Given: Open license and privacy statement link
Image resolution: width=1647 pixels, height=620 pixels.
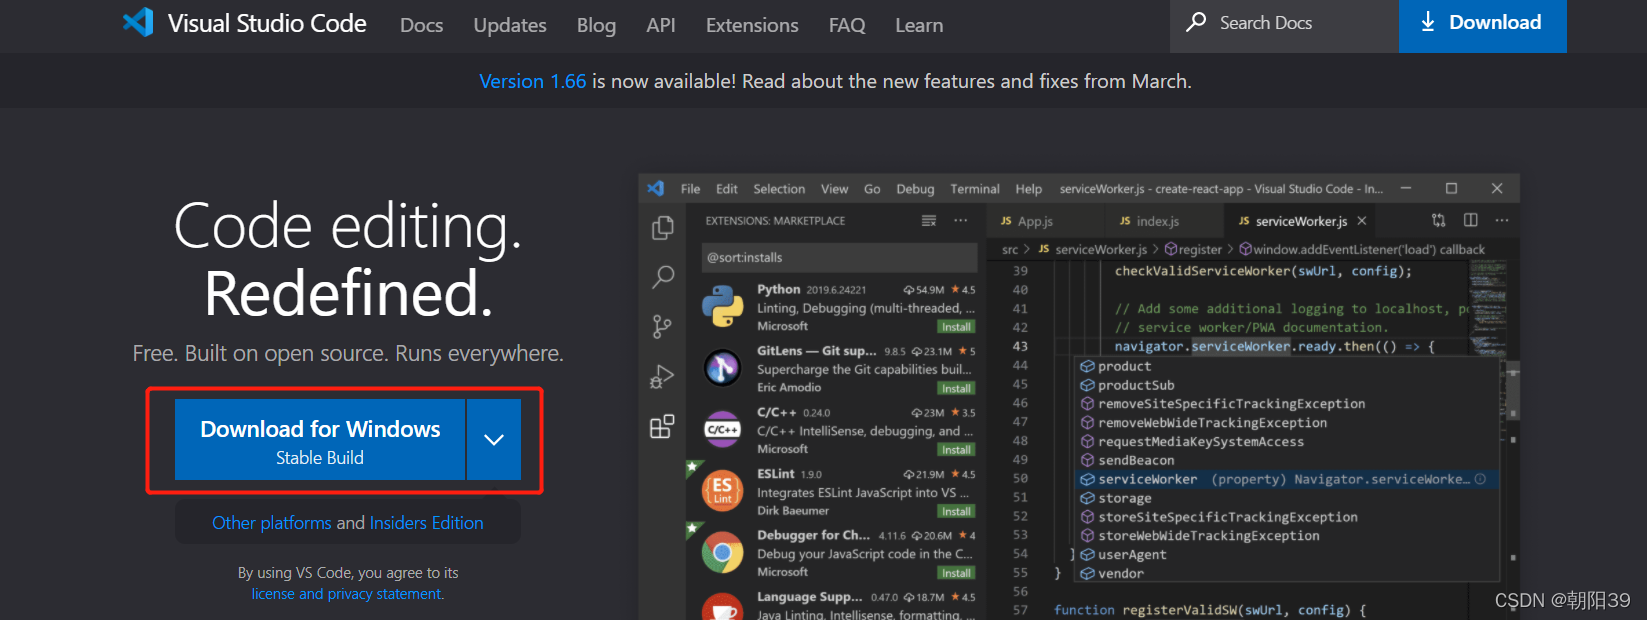Looking at the screenshot, I should (347, 594).
